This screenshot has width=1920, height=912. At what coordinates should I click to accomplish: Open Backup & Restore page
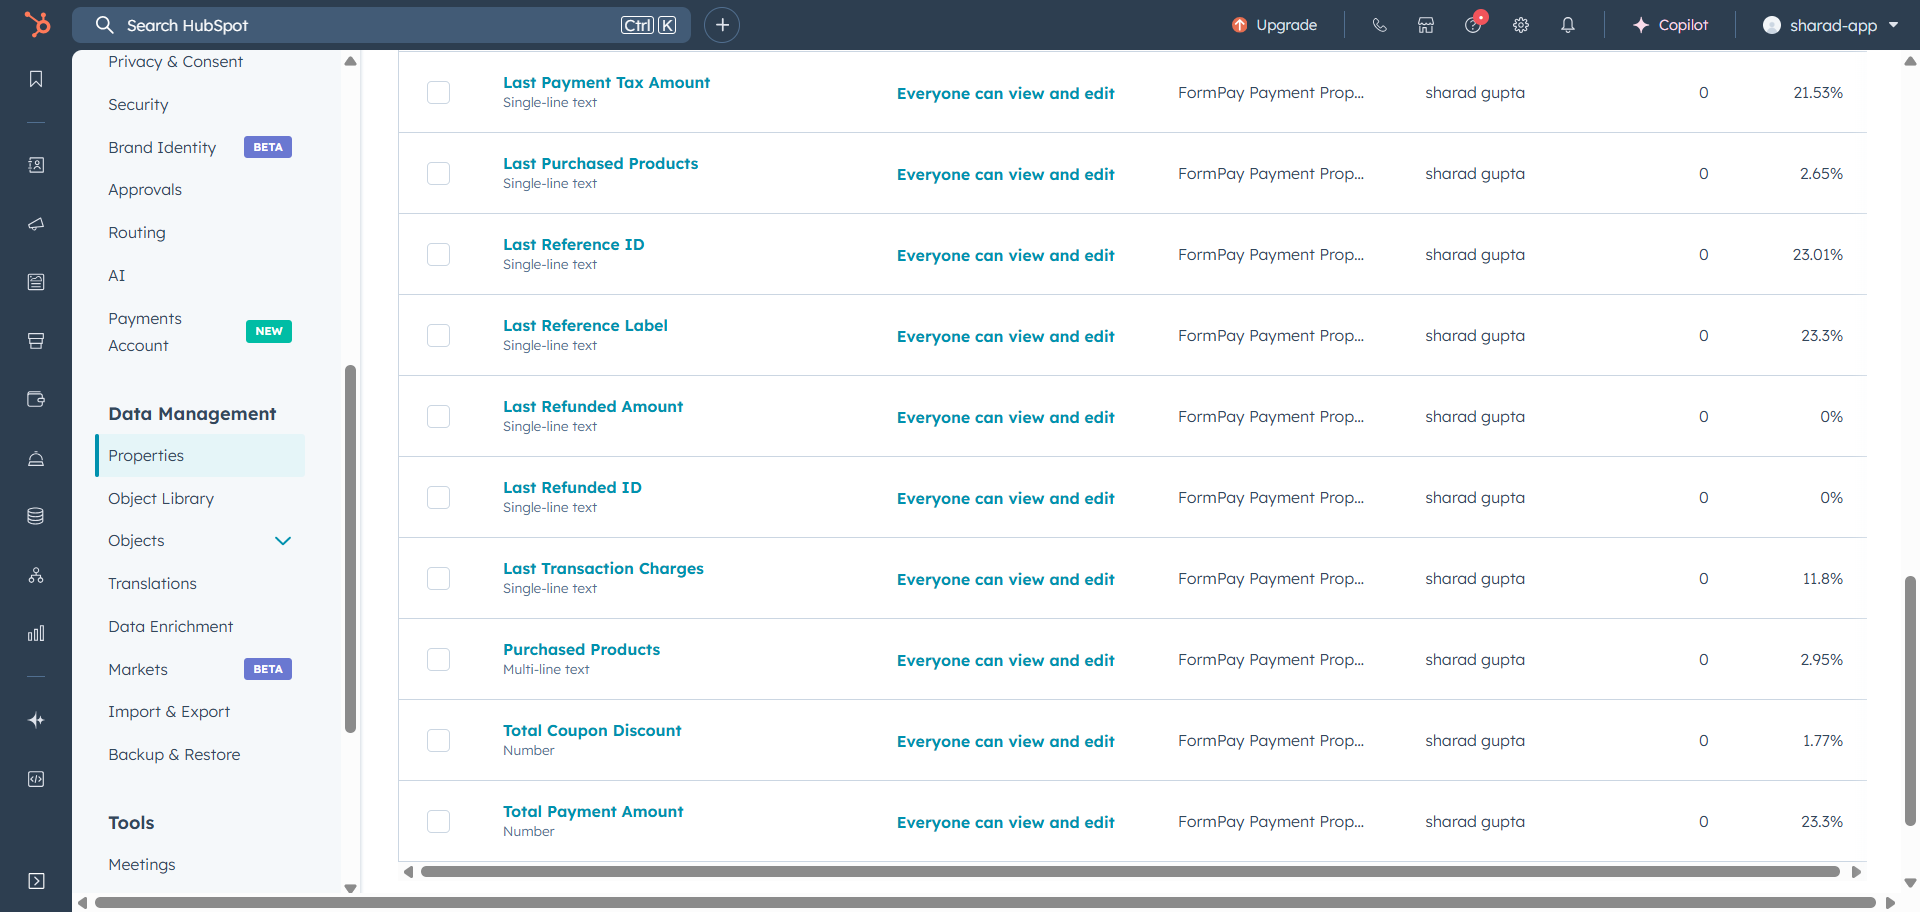click(x=174, y=755)
